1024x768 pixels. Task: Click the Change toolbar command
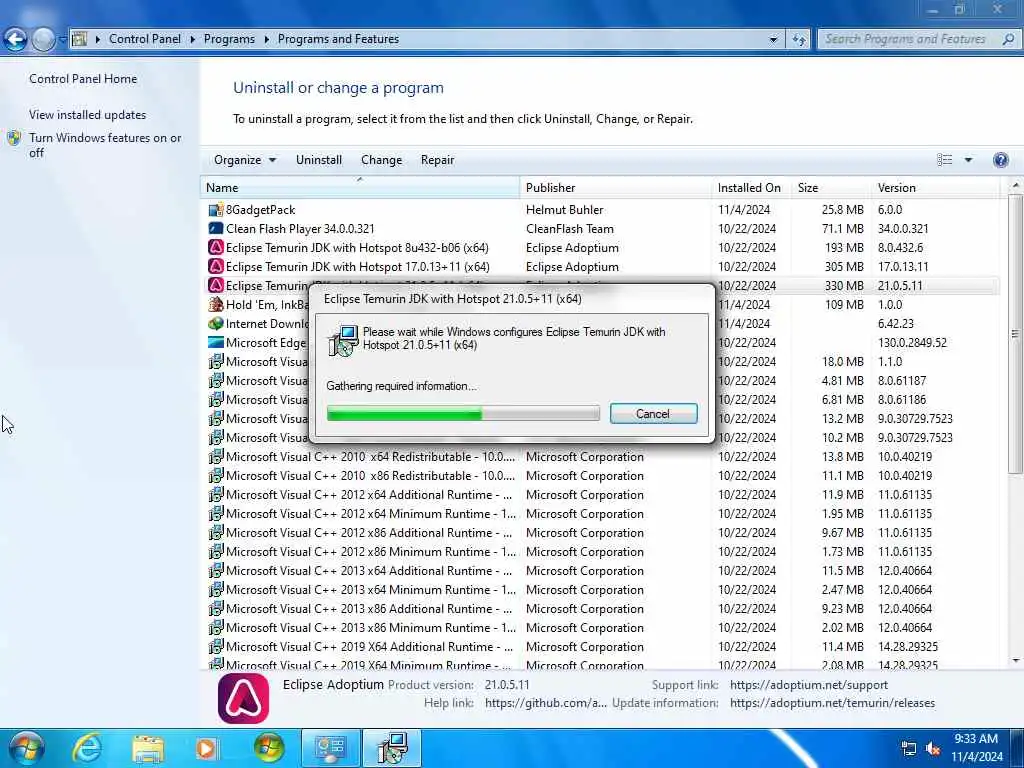pyautogui.click(x=381, y=160)
